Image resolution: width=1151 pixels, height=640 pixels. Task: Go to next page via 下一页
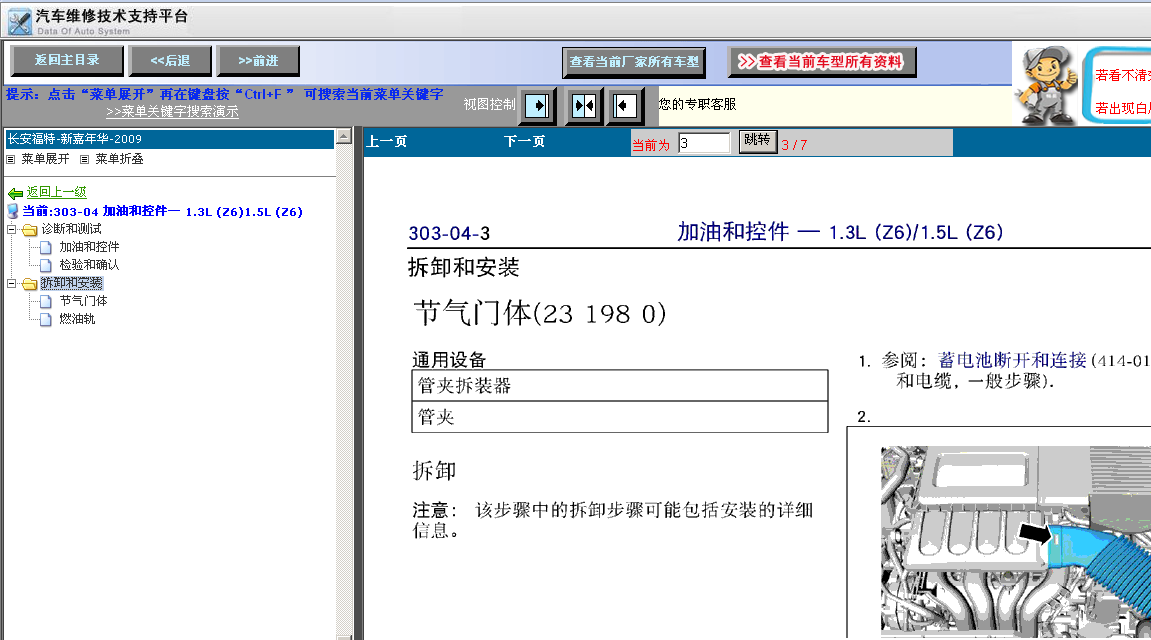(x=525, y=142)
